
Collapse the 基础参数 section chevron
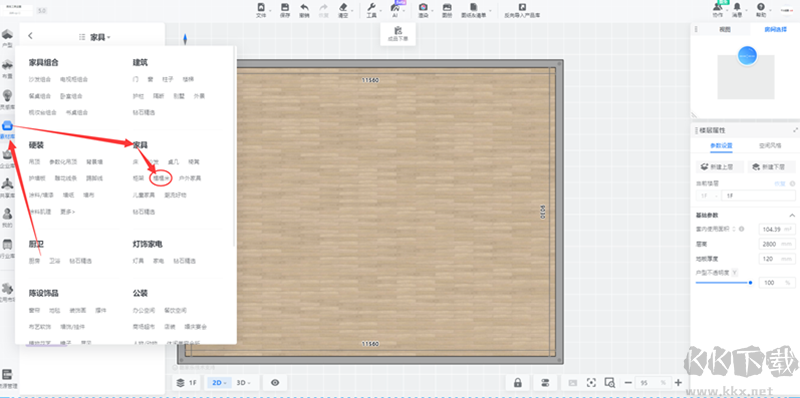792,215
